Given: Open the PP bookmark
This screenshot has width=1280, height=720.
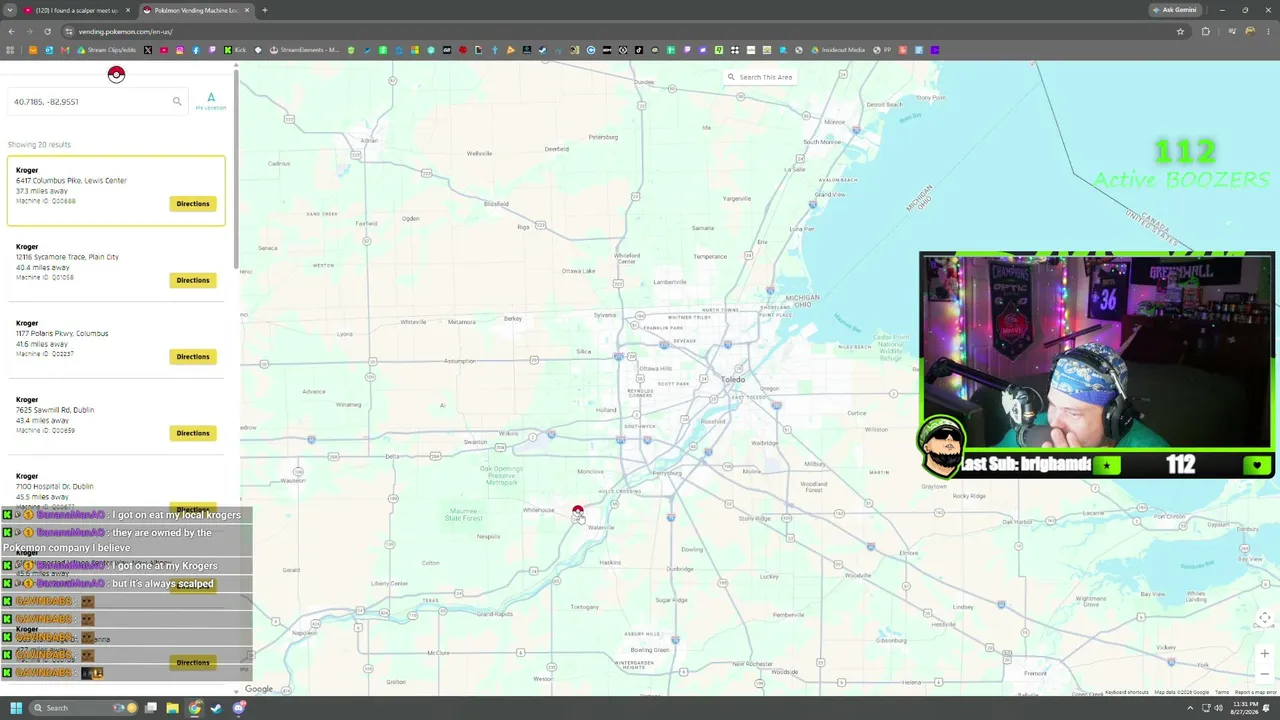Looking at the screenshot, I should 881,50.
